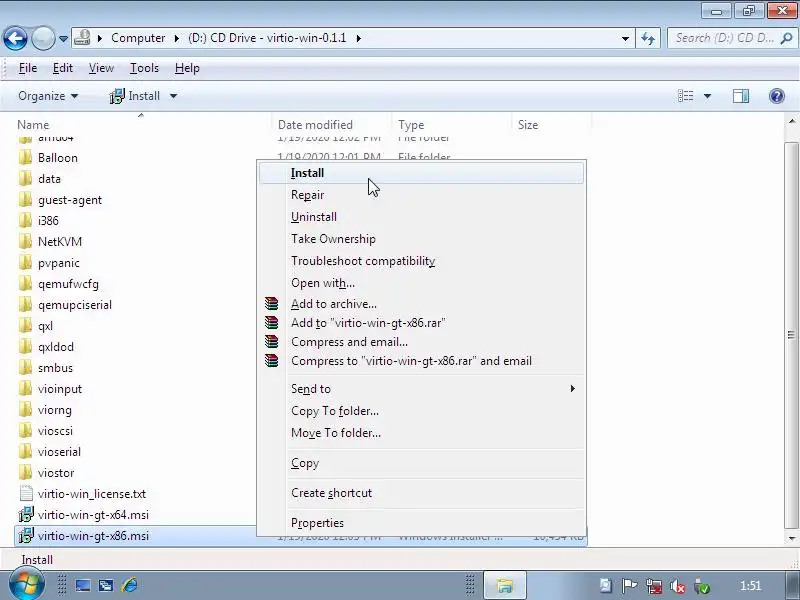Image resolution: width=800 pixels, height=600 pixels.
Task: Select the vioserial folder icon
Action: click(26, 452)
